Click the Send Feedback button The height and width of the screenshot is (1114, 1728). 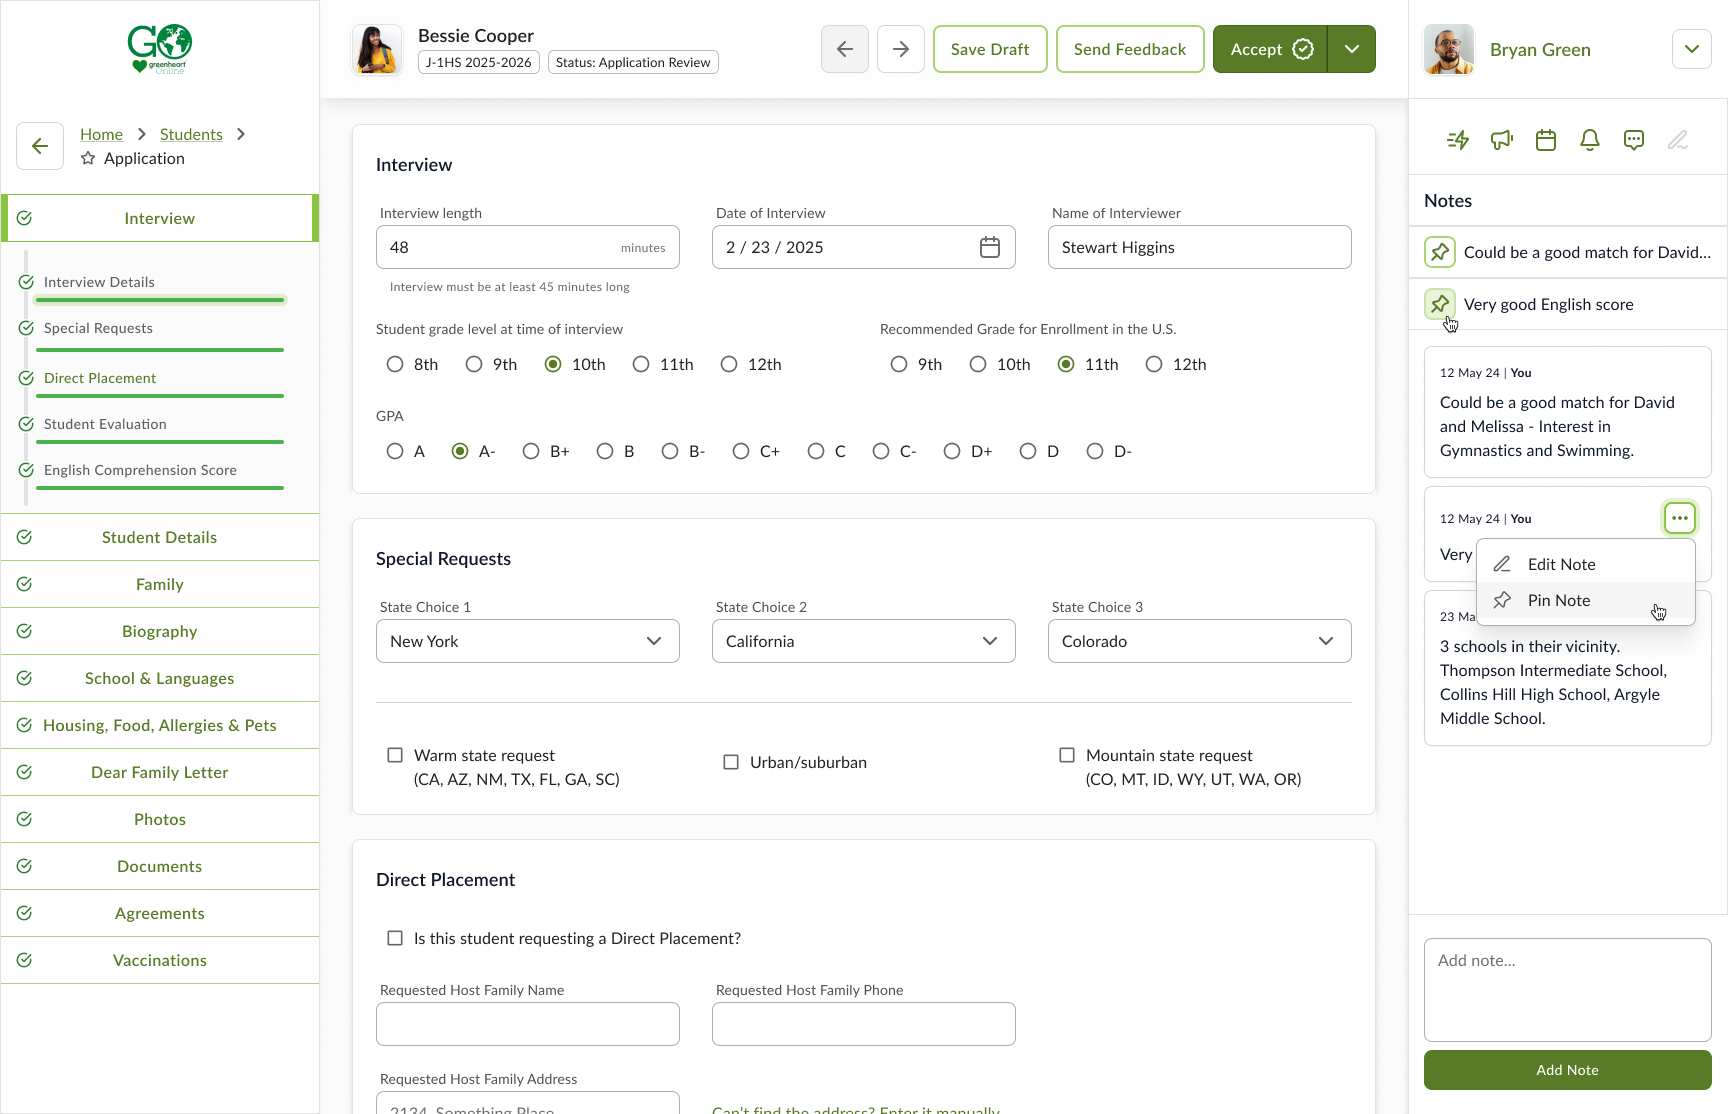pyautogui.click(x=1130, y=49)
